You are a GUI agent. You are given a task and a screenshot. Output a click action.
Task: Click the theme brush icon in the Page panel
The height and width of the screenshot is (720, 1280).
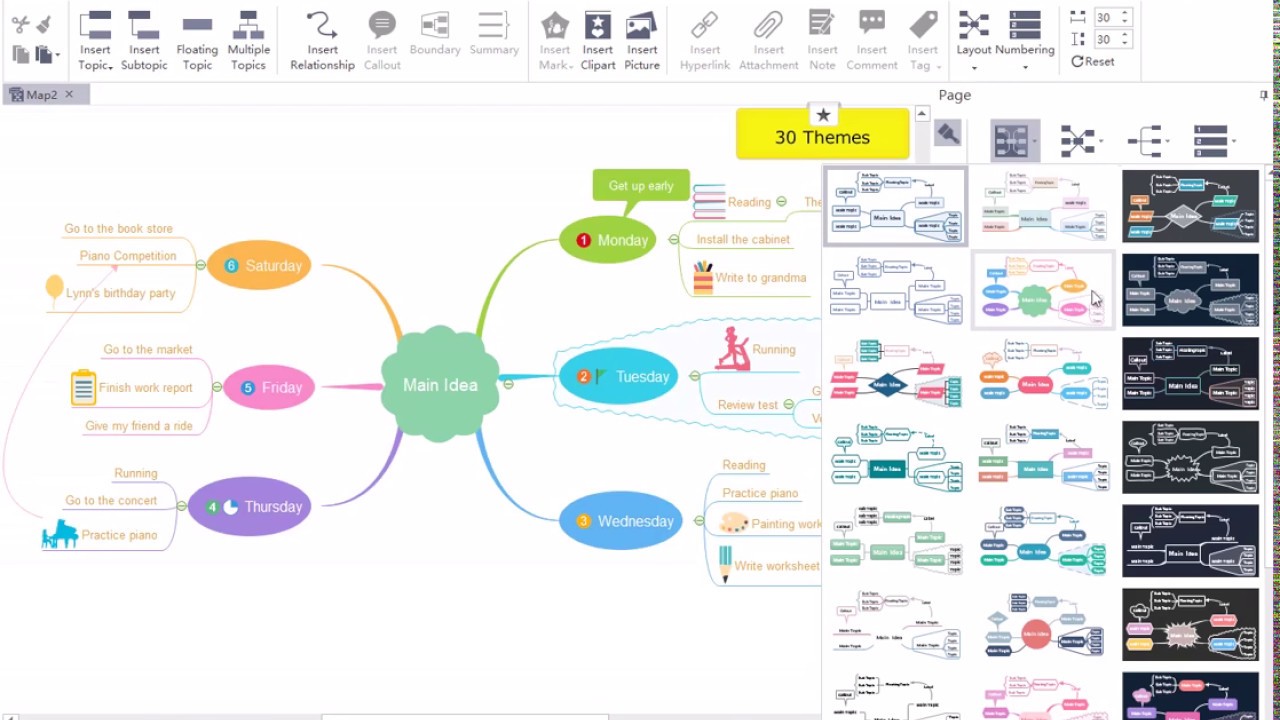pos(947,133)
